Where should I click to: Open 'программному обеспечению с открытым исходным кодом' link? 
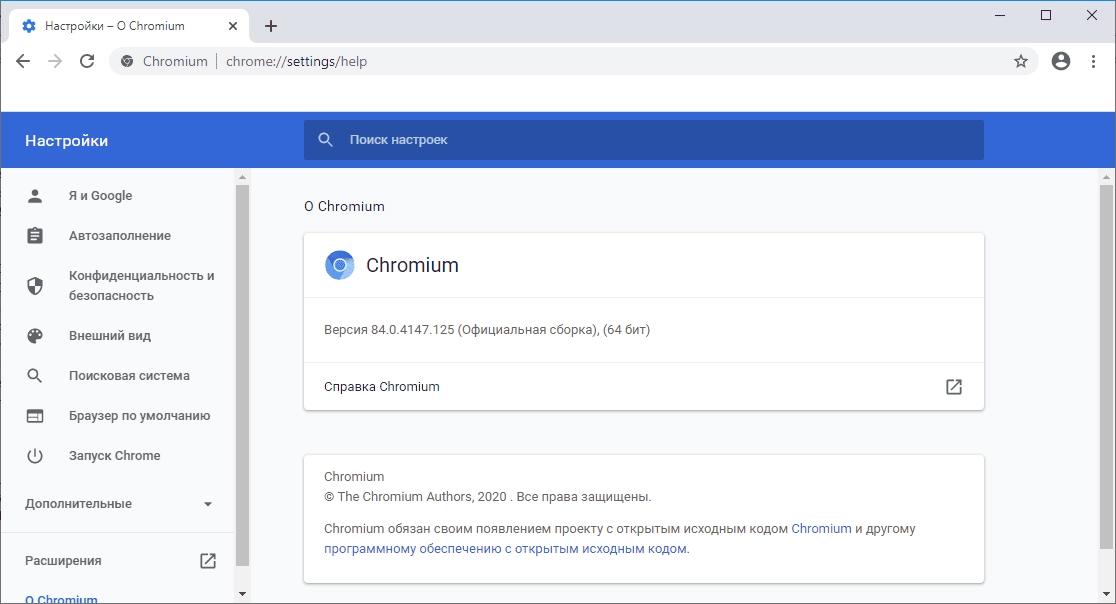tap(505, 549)
